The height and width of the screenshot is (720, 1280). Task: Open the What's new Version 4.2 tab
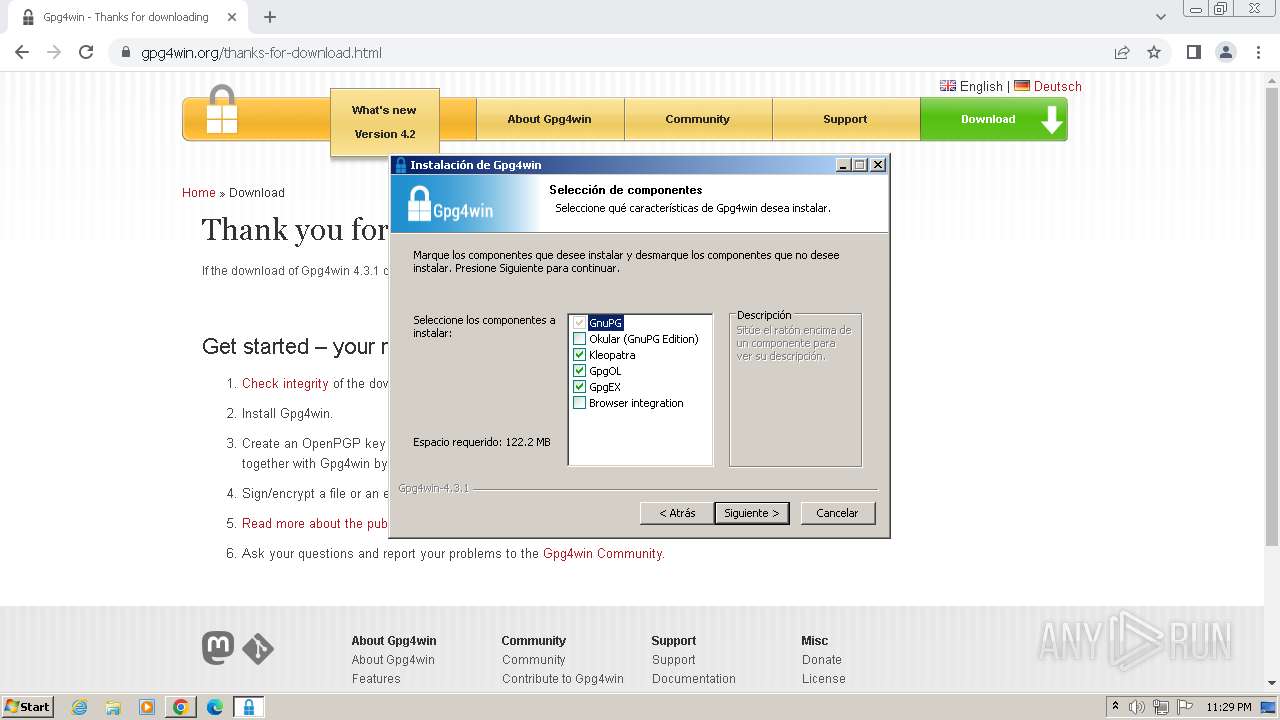point(384,122)
